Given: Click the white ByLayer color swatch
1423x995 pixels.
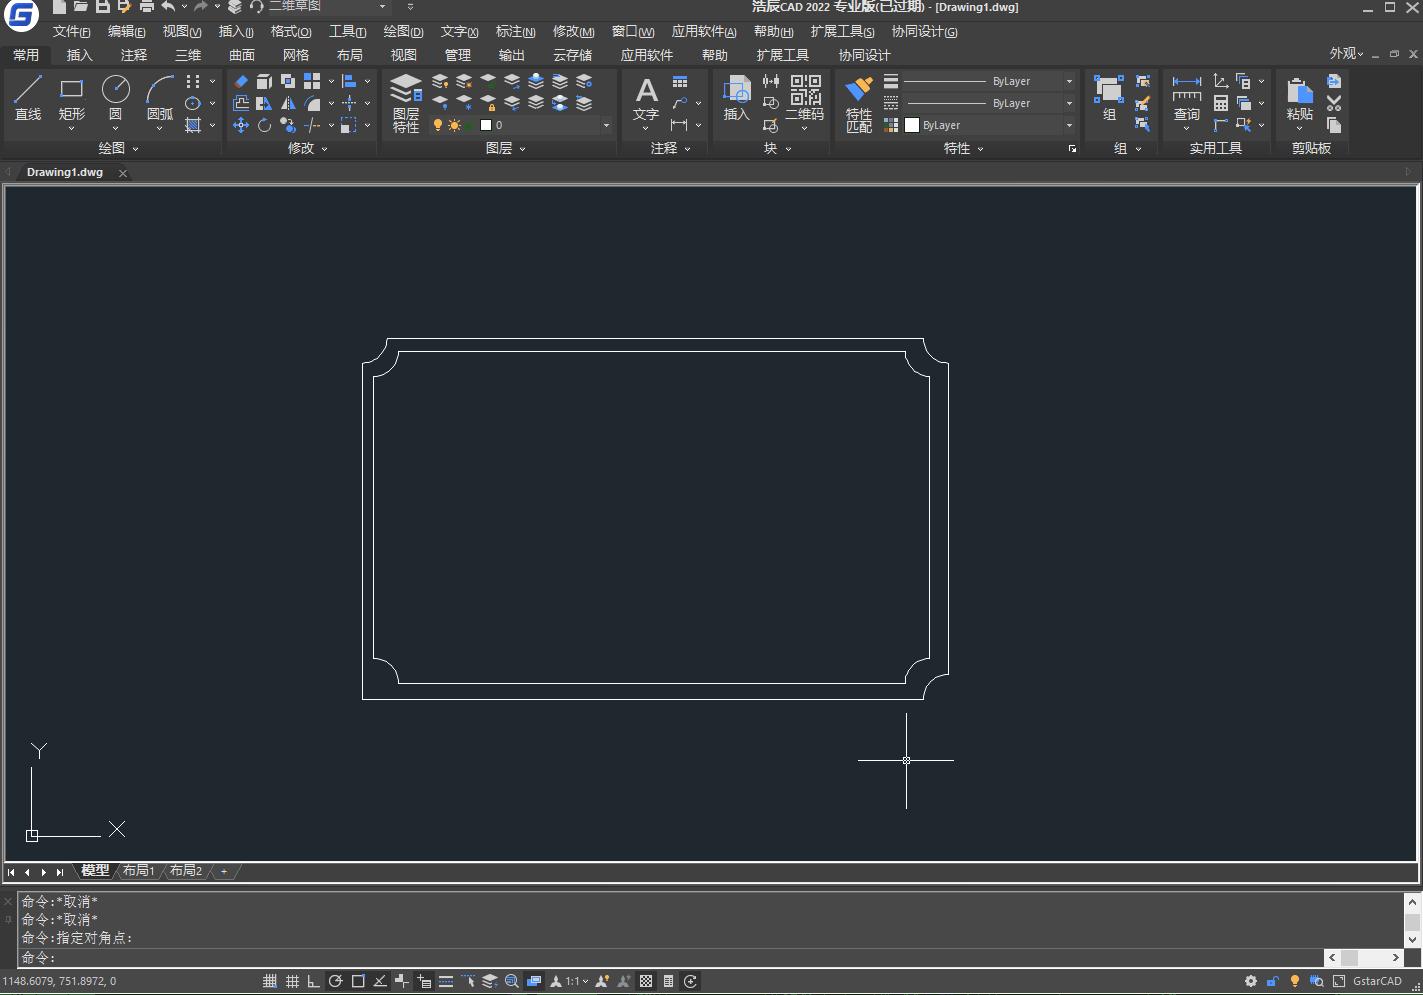Looking at the screenshot, I should 912,125.
